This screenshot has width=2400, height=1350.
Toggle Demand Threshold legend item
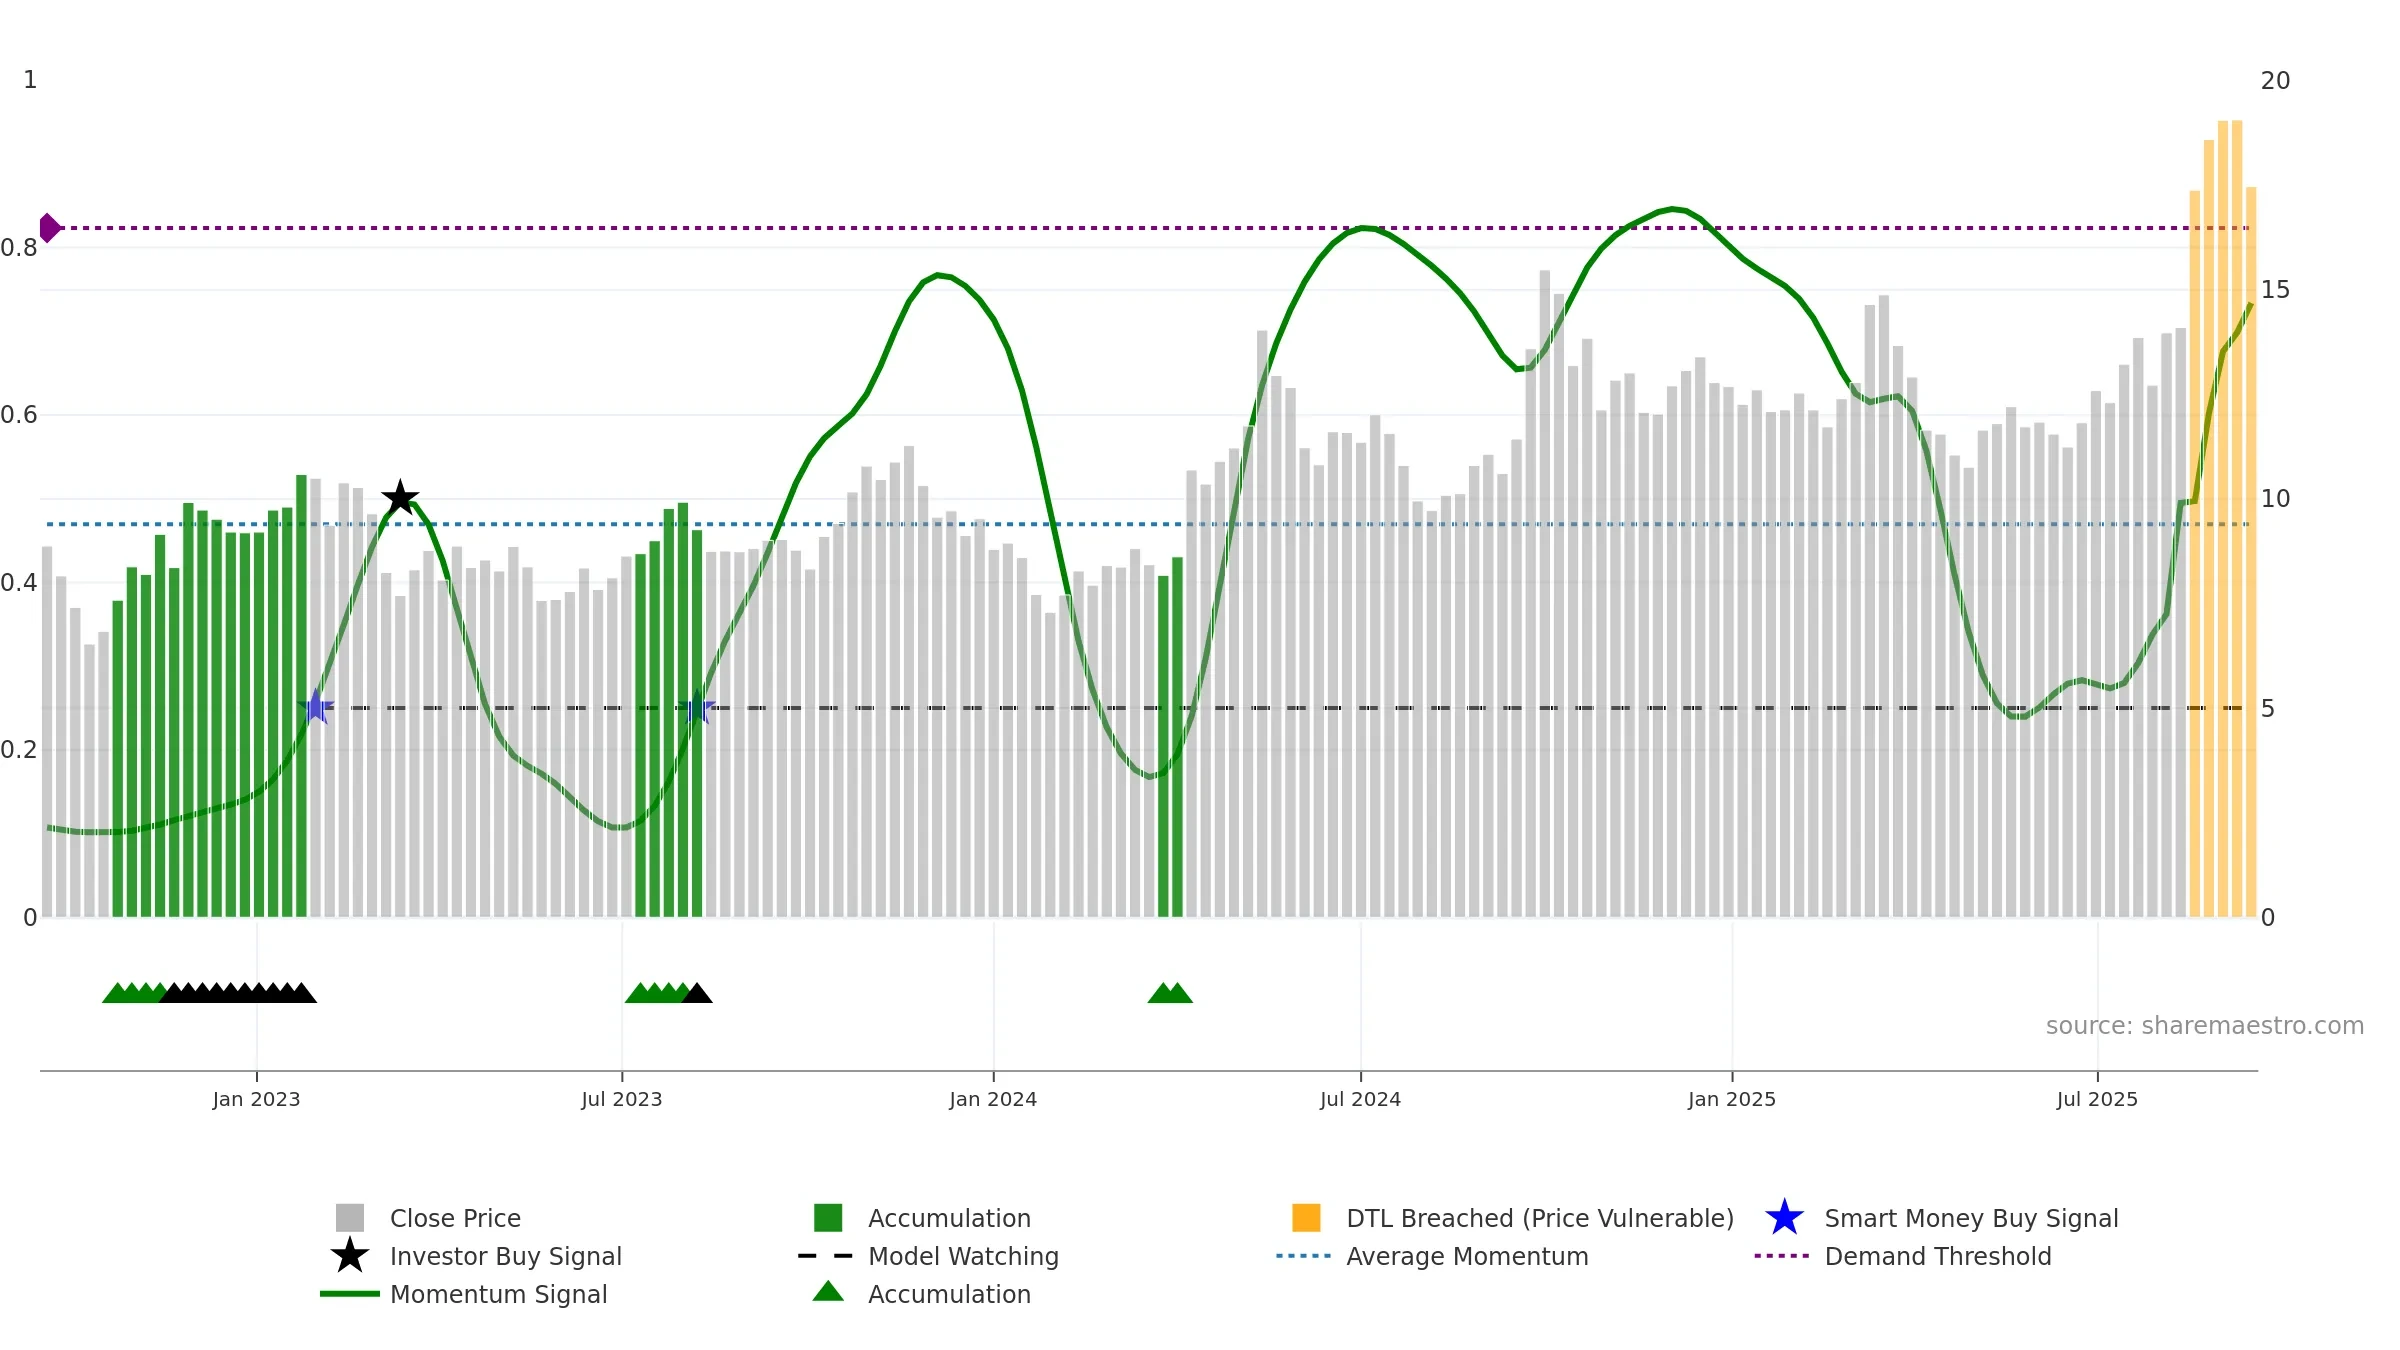coord(1902,1256)
